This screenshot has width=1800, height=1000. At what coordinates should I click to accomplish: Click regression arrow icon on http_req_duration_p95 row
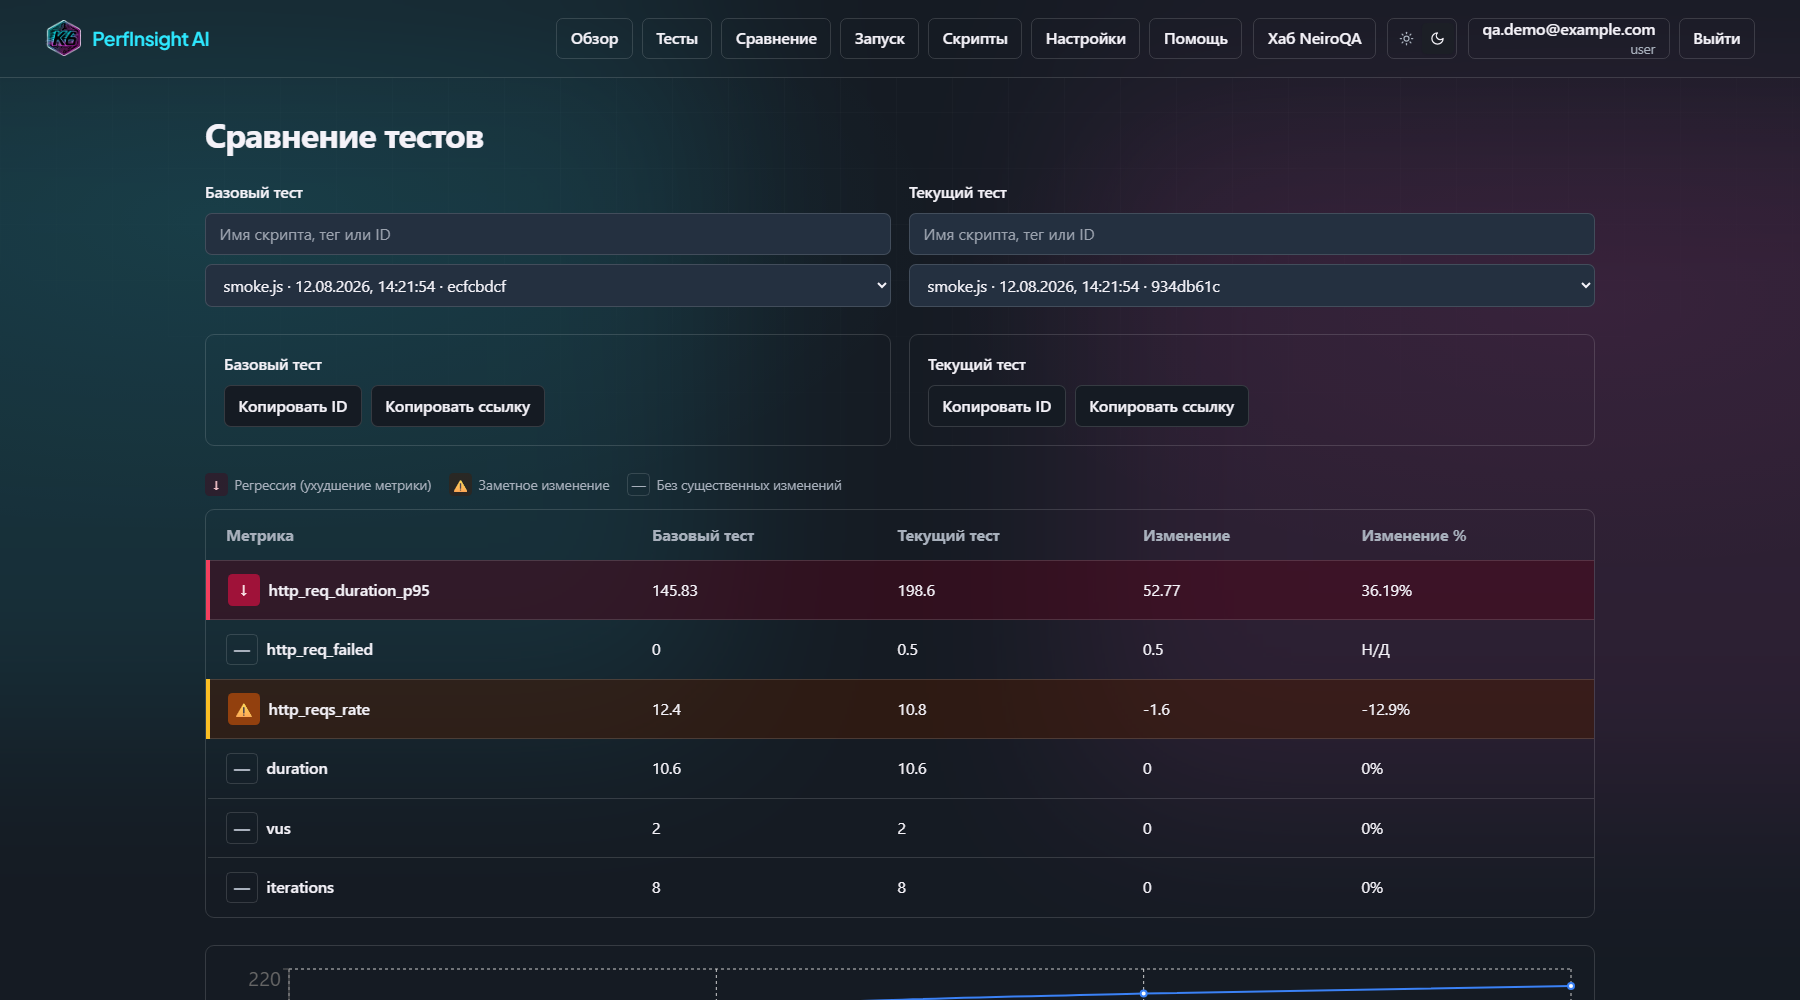243,590
